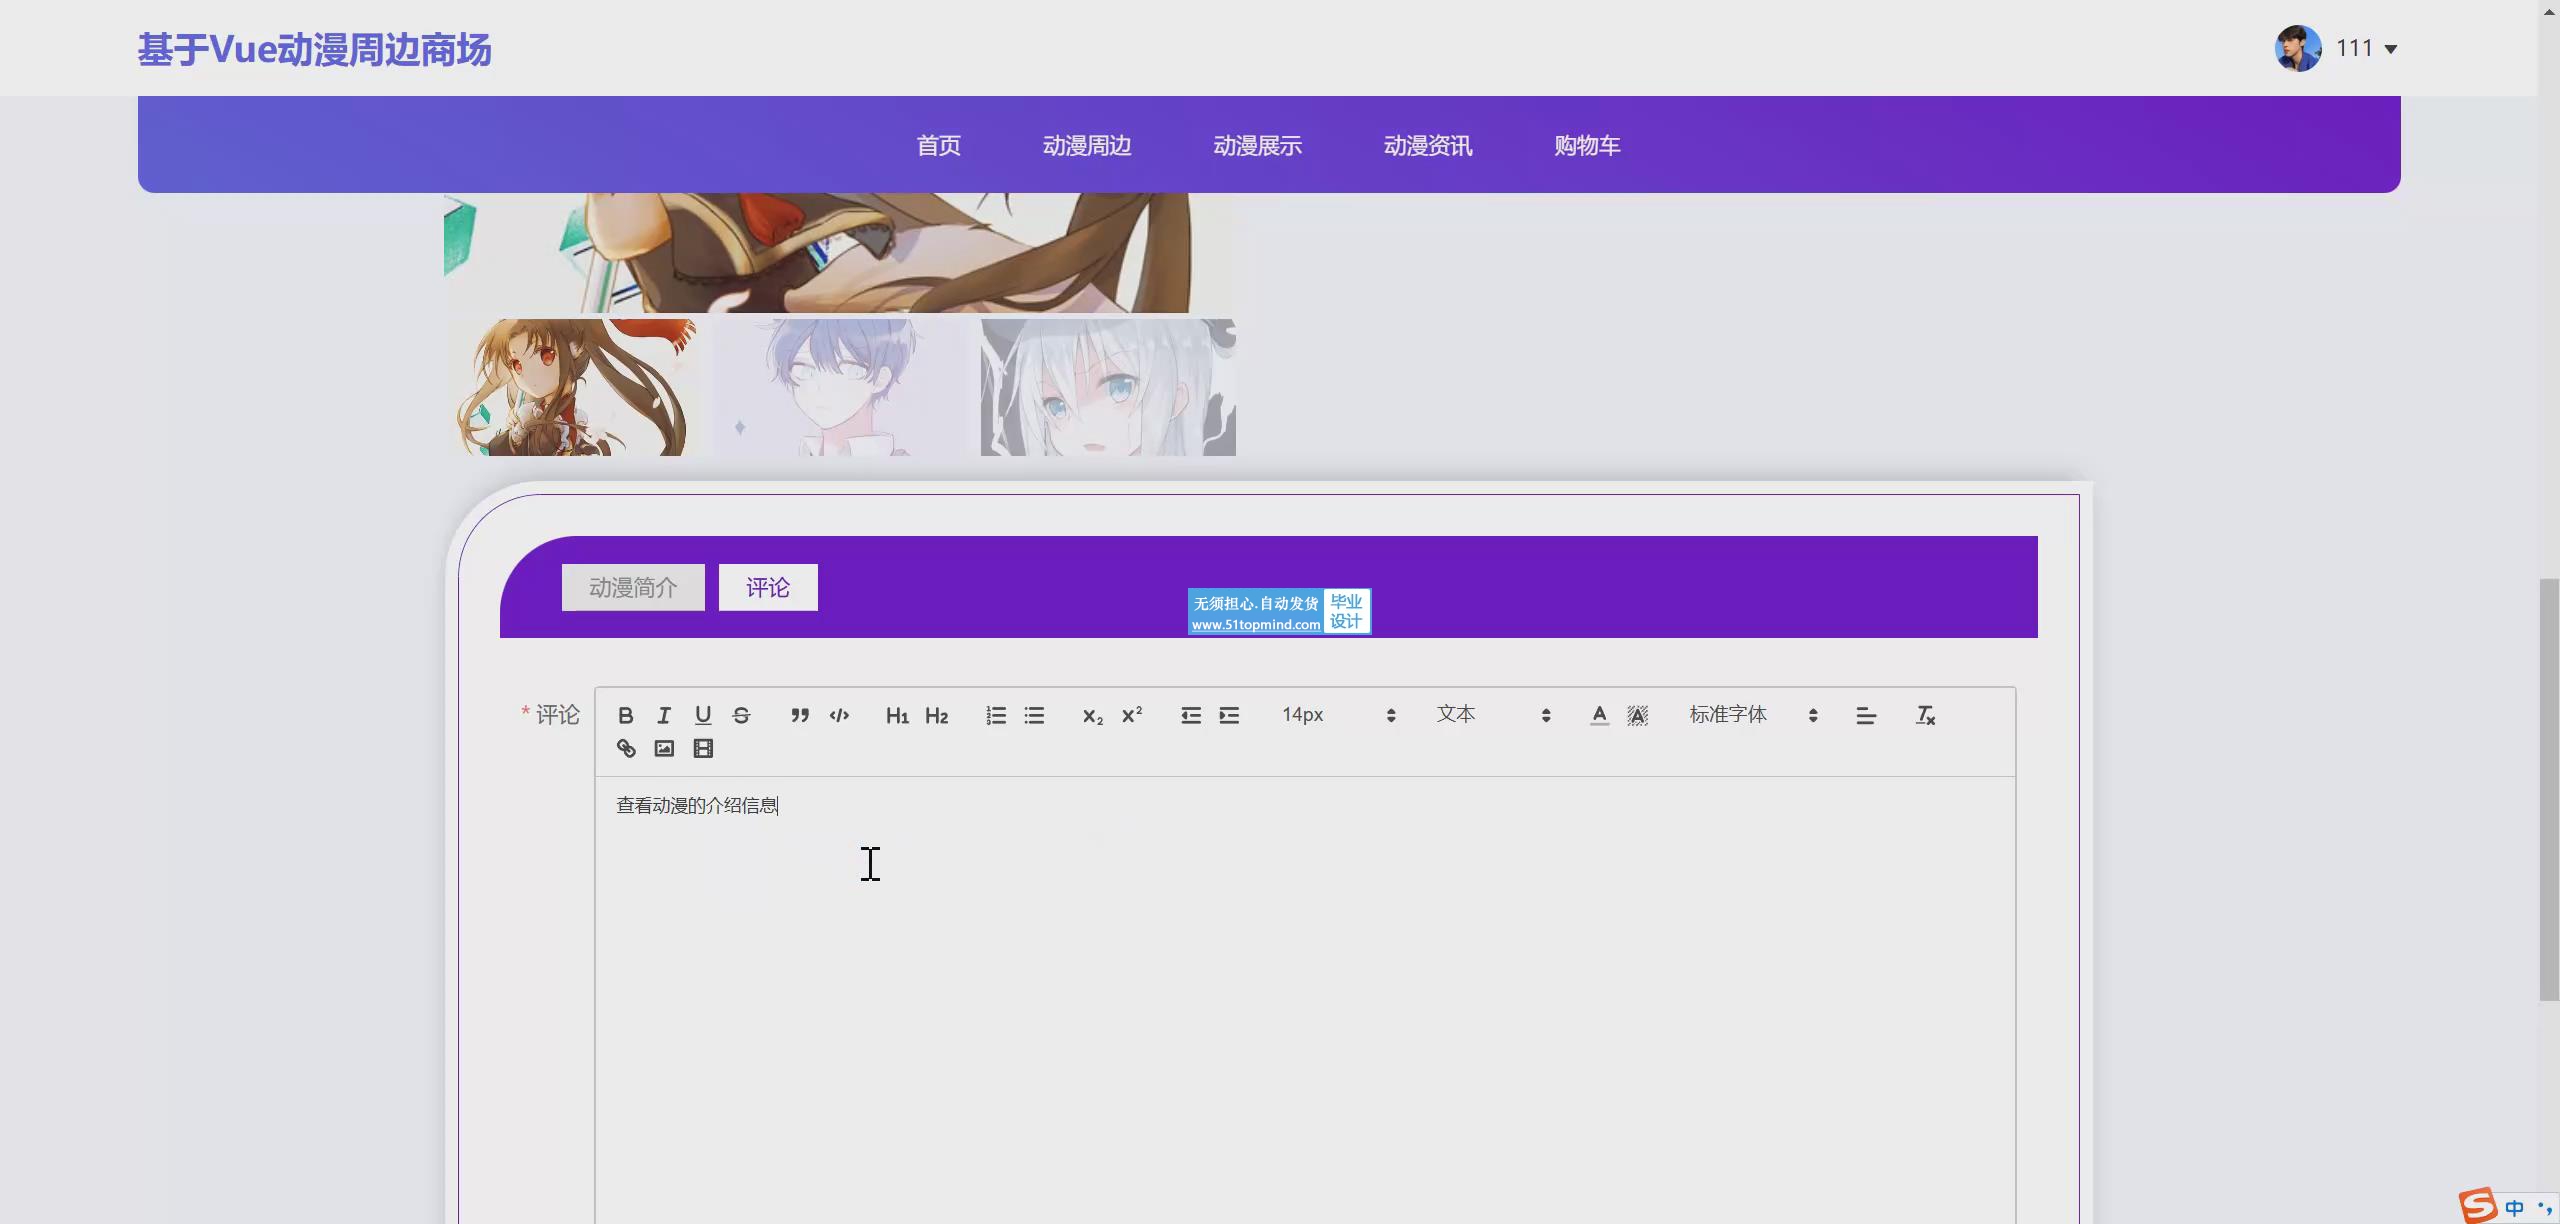Clear text formatting in editor

click(1925, 715)
